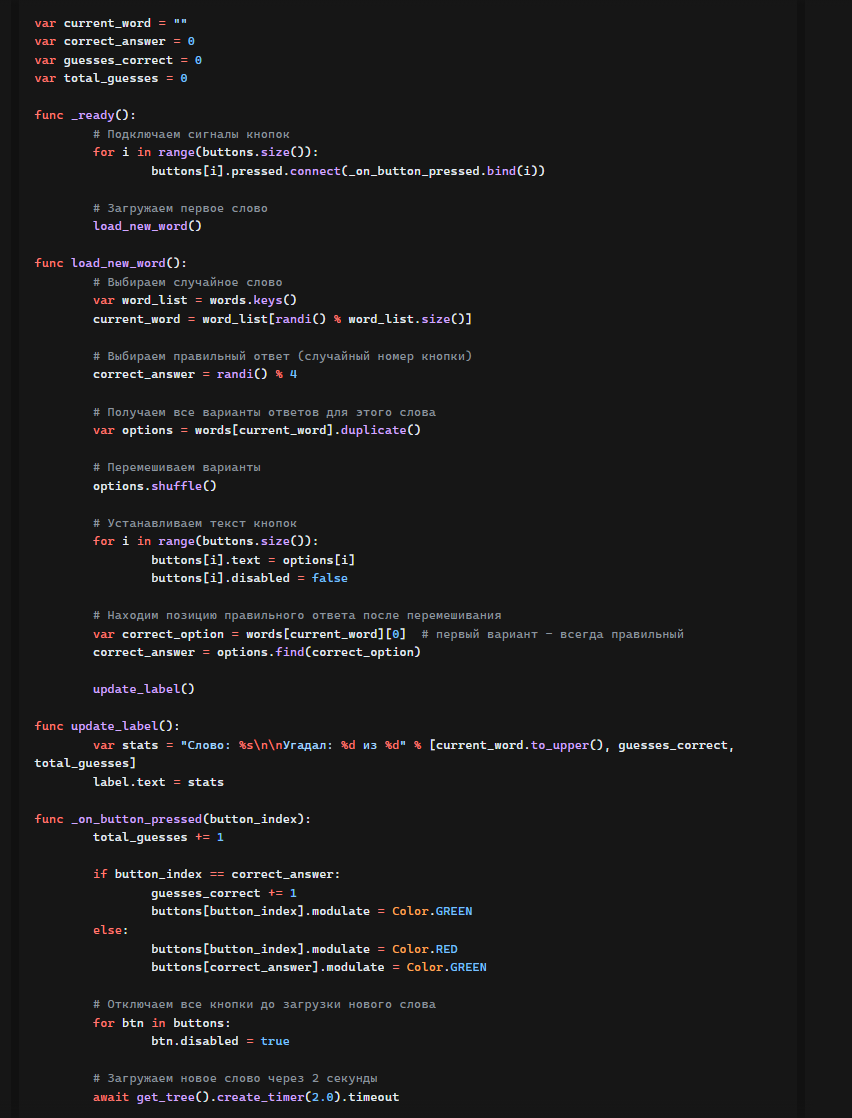
Task: Click the 'modulate = Color.RED' line
Action: 304,950
